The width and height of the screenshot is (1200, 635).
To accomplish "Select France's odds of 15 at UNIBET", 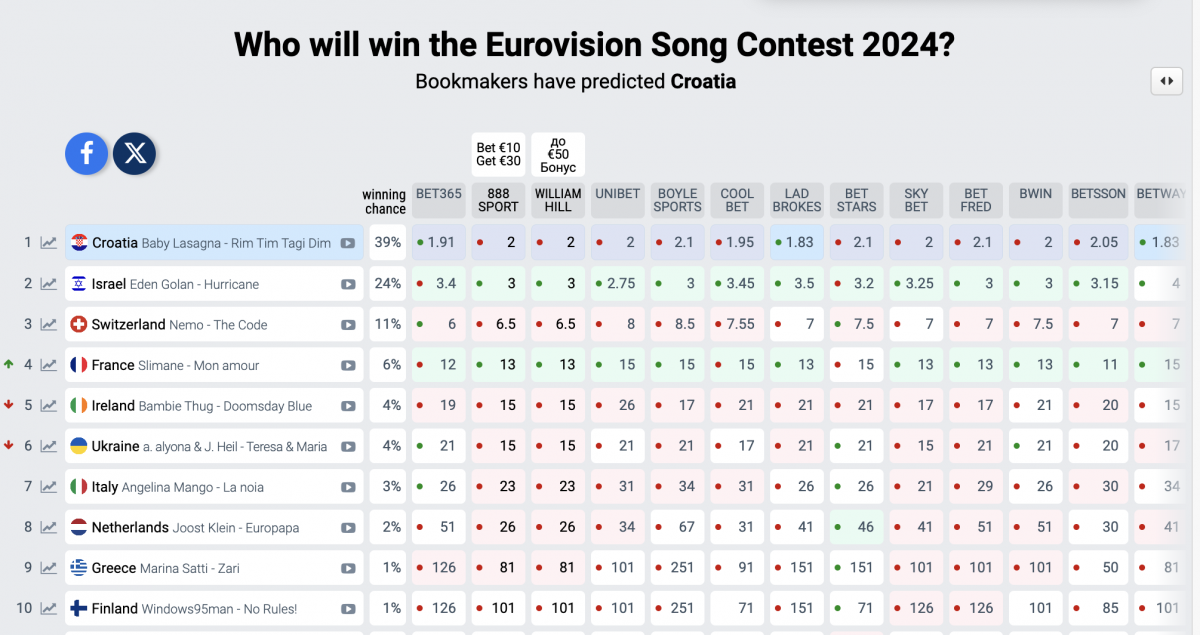I will (x=617, y=364).
